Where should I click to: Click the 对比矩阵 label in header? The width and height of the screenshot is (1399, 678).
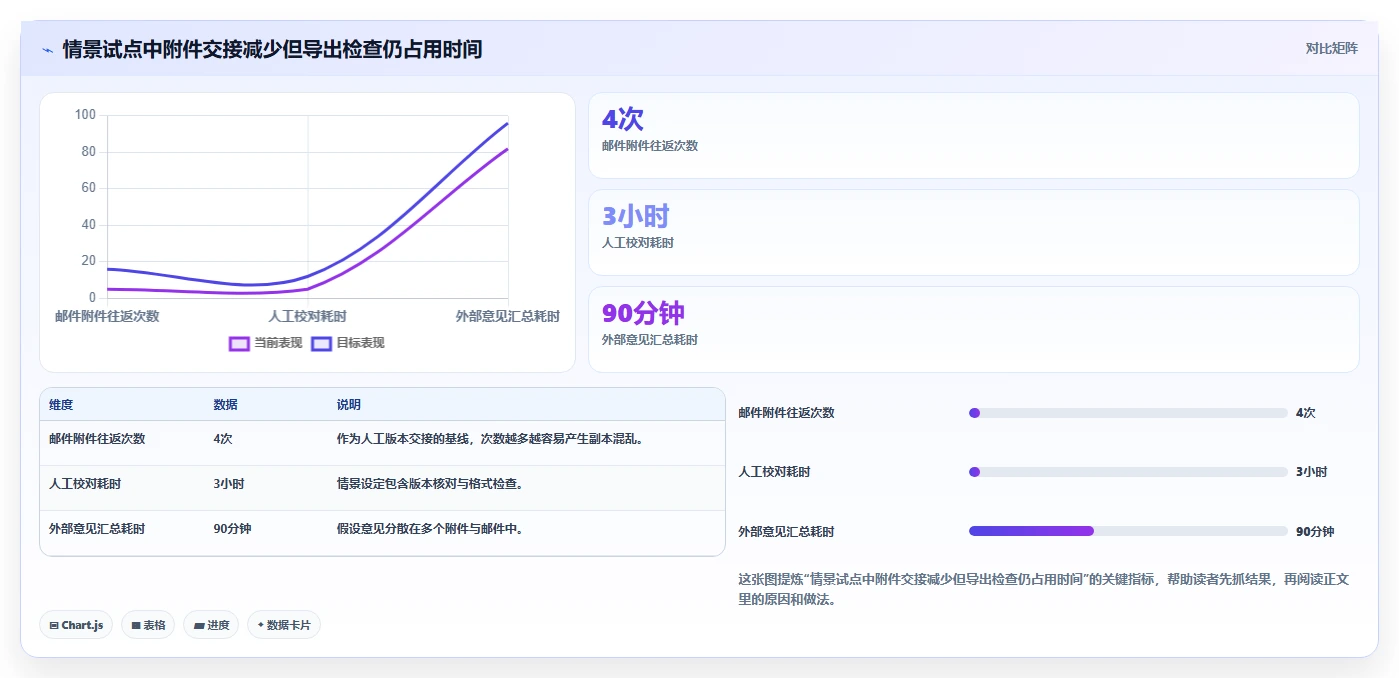1331,48
